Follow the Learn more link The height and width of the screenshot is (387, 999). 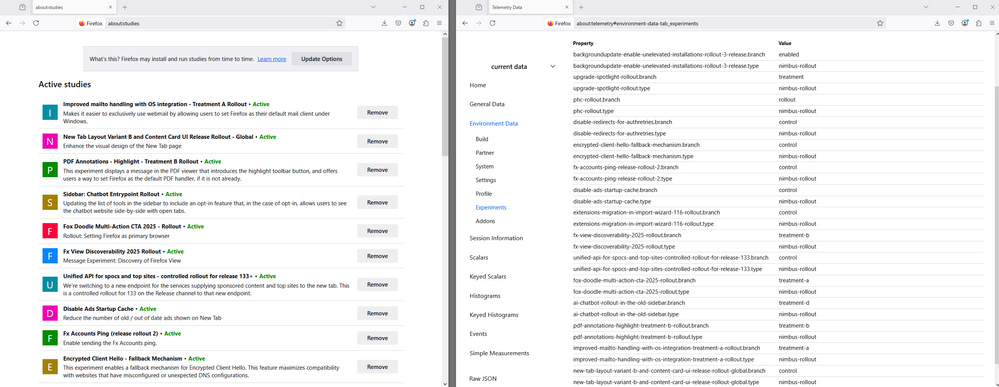click(x=271, y=59)
